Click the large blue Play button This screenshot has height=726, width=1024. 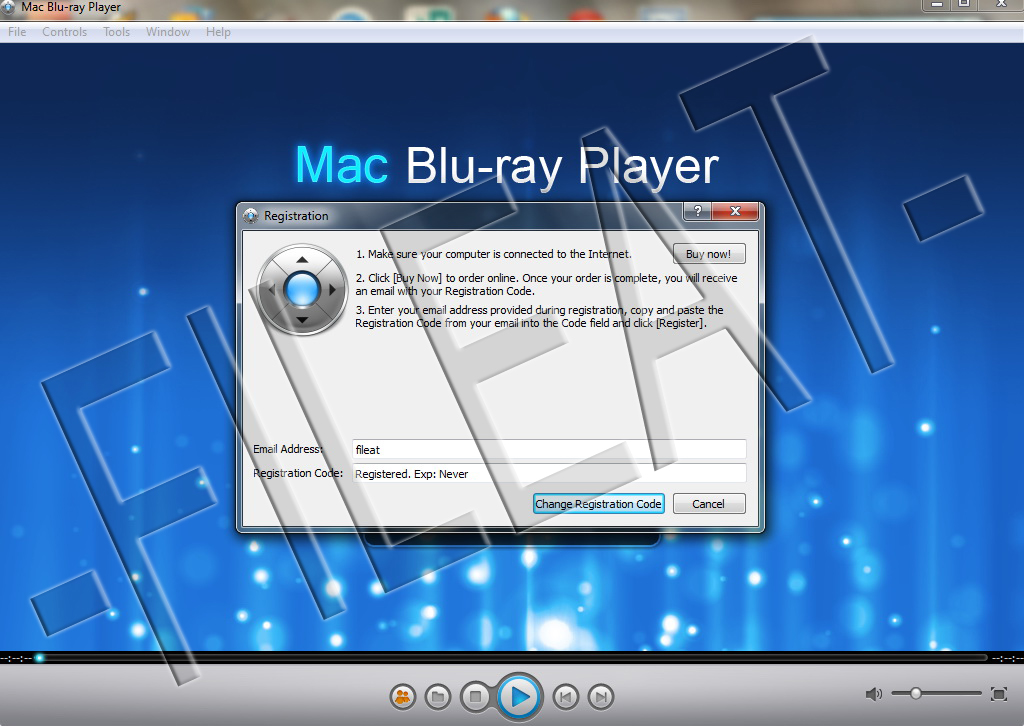(519, 697)
